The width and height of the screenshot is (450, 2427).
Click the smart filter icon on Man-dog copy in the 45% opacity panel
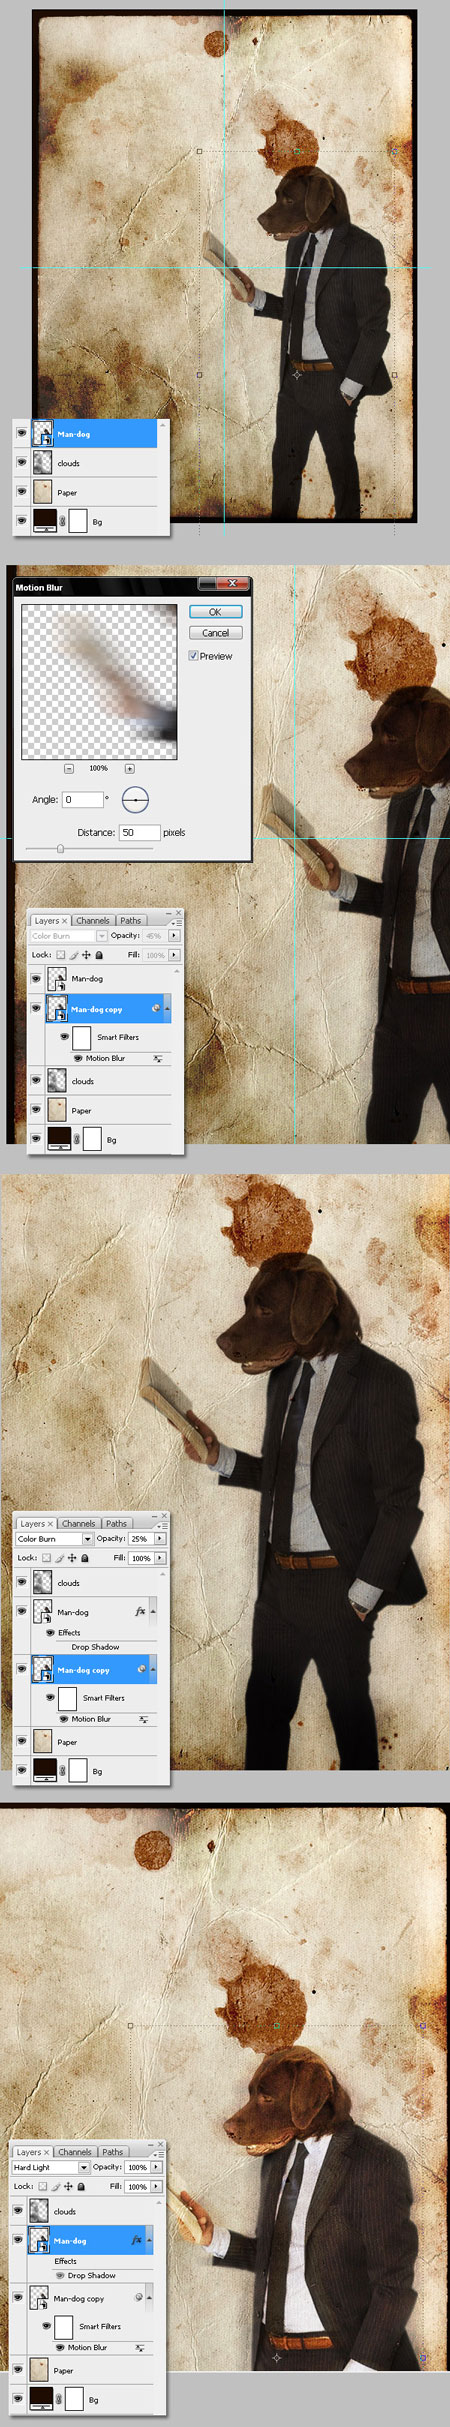[x=156, y=1008]
